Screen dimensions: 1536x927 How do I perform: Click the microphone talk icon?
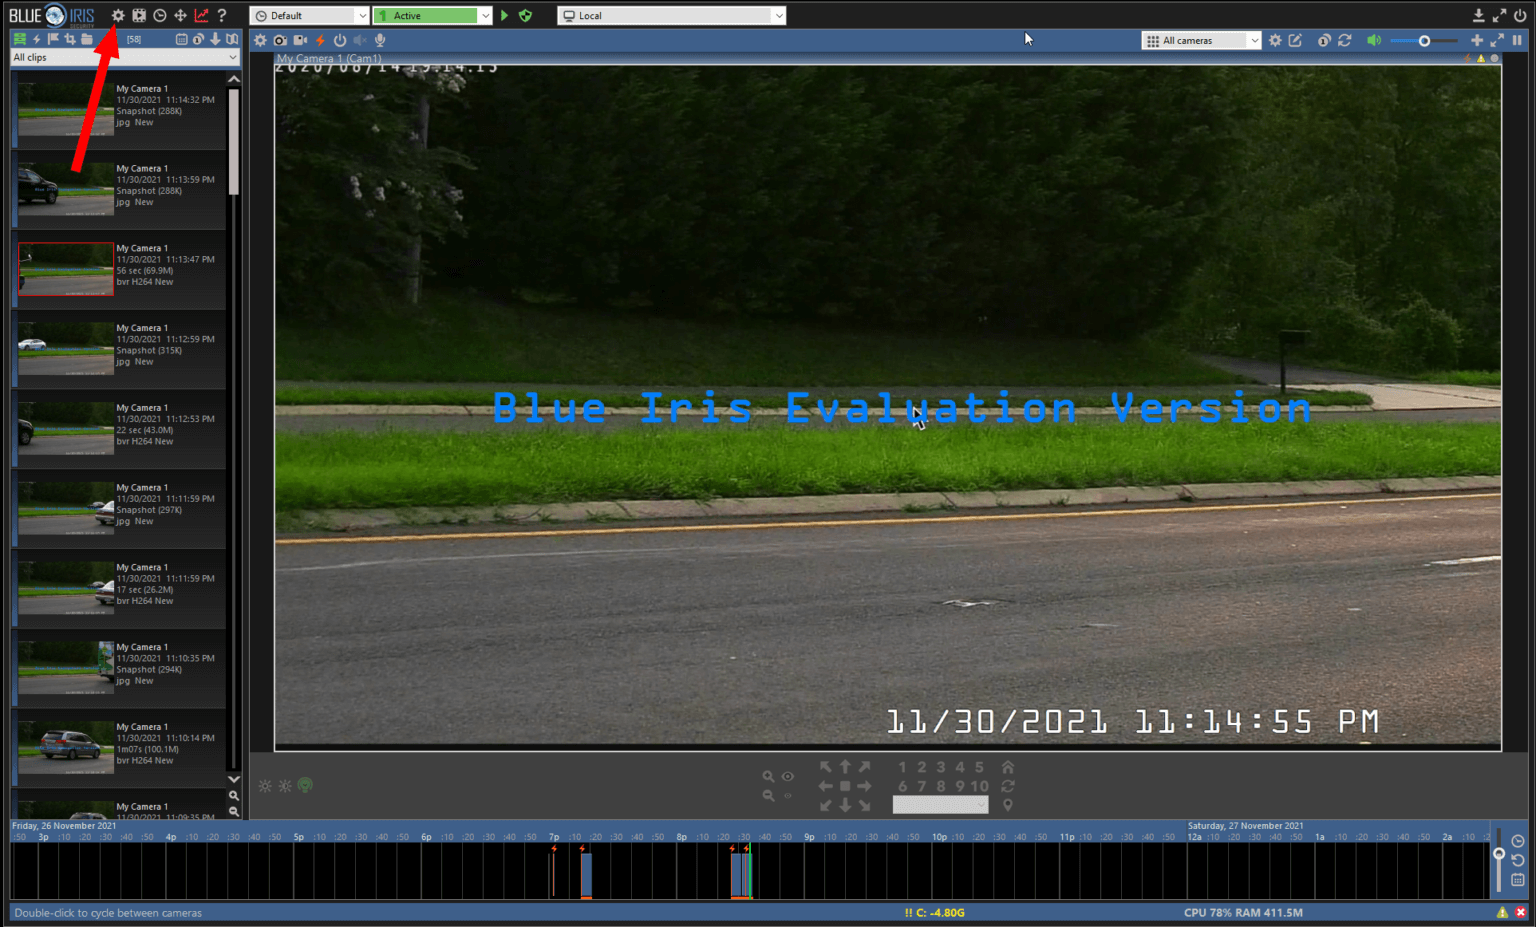pos(380,40)
